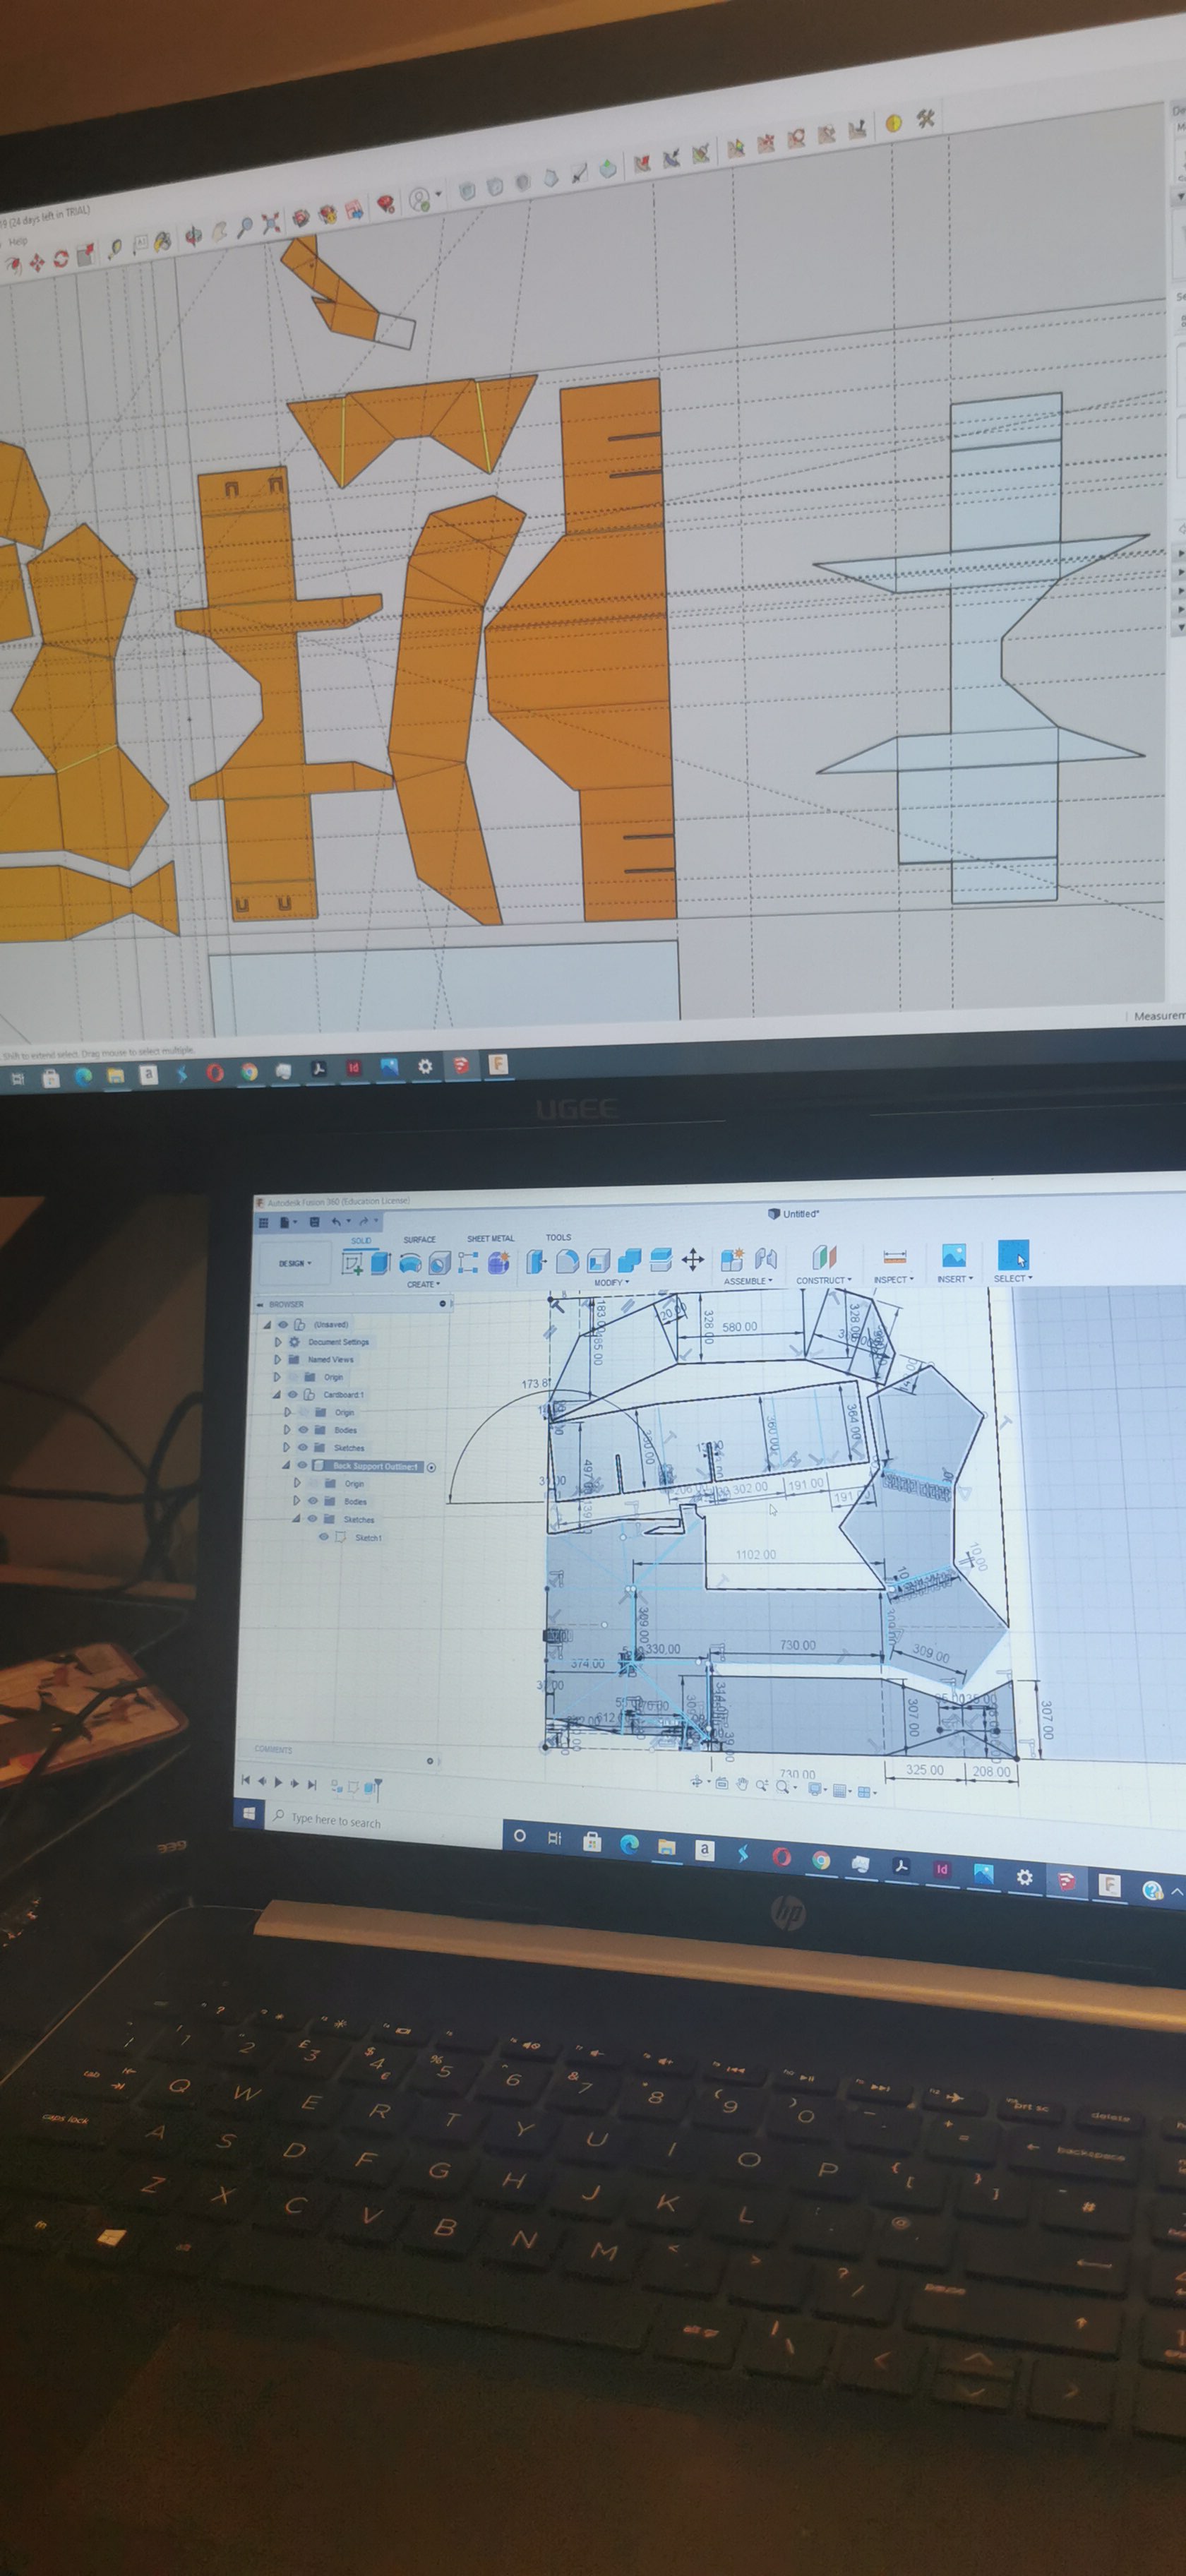Toggle eye of Bodies under Cardboard:1
Image resolution: width=1186 pixels, height=2576 pixels.
[x=304, y=1430]
